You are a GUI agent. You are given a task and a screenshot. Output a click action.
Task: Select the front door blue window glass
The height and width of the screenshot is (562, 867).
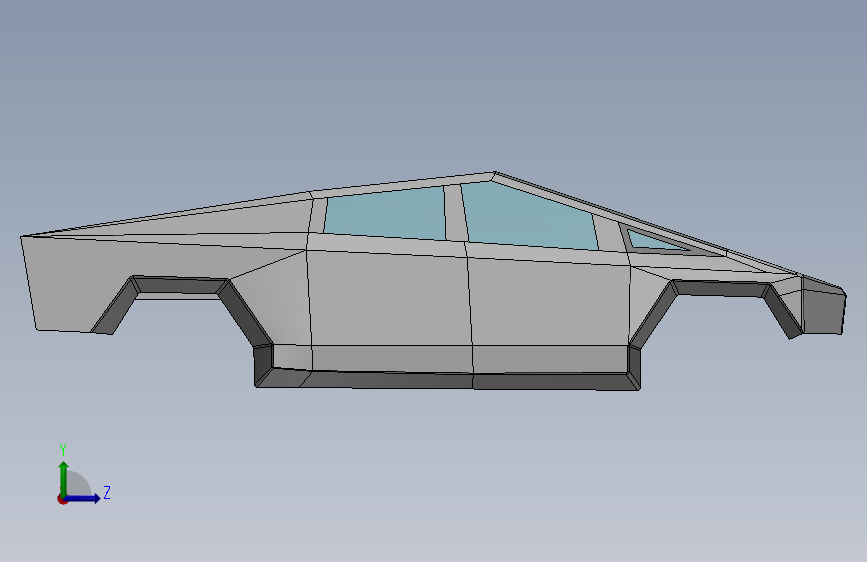[528, 217]
